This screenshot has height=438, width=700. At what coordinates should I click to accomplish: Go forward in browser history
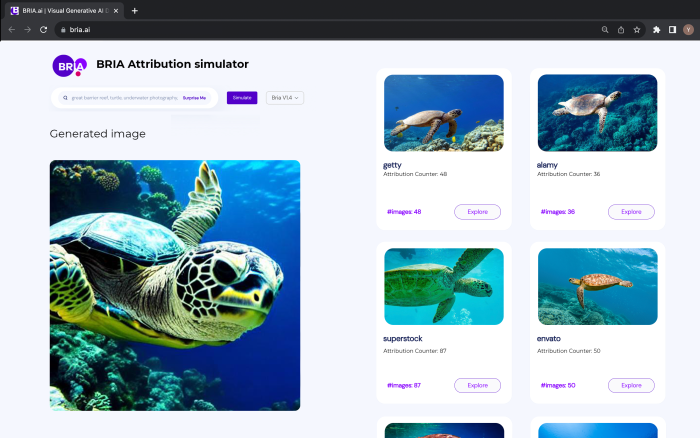[28, 29]
